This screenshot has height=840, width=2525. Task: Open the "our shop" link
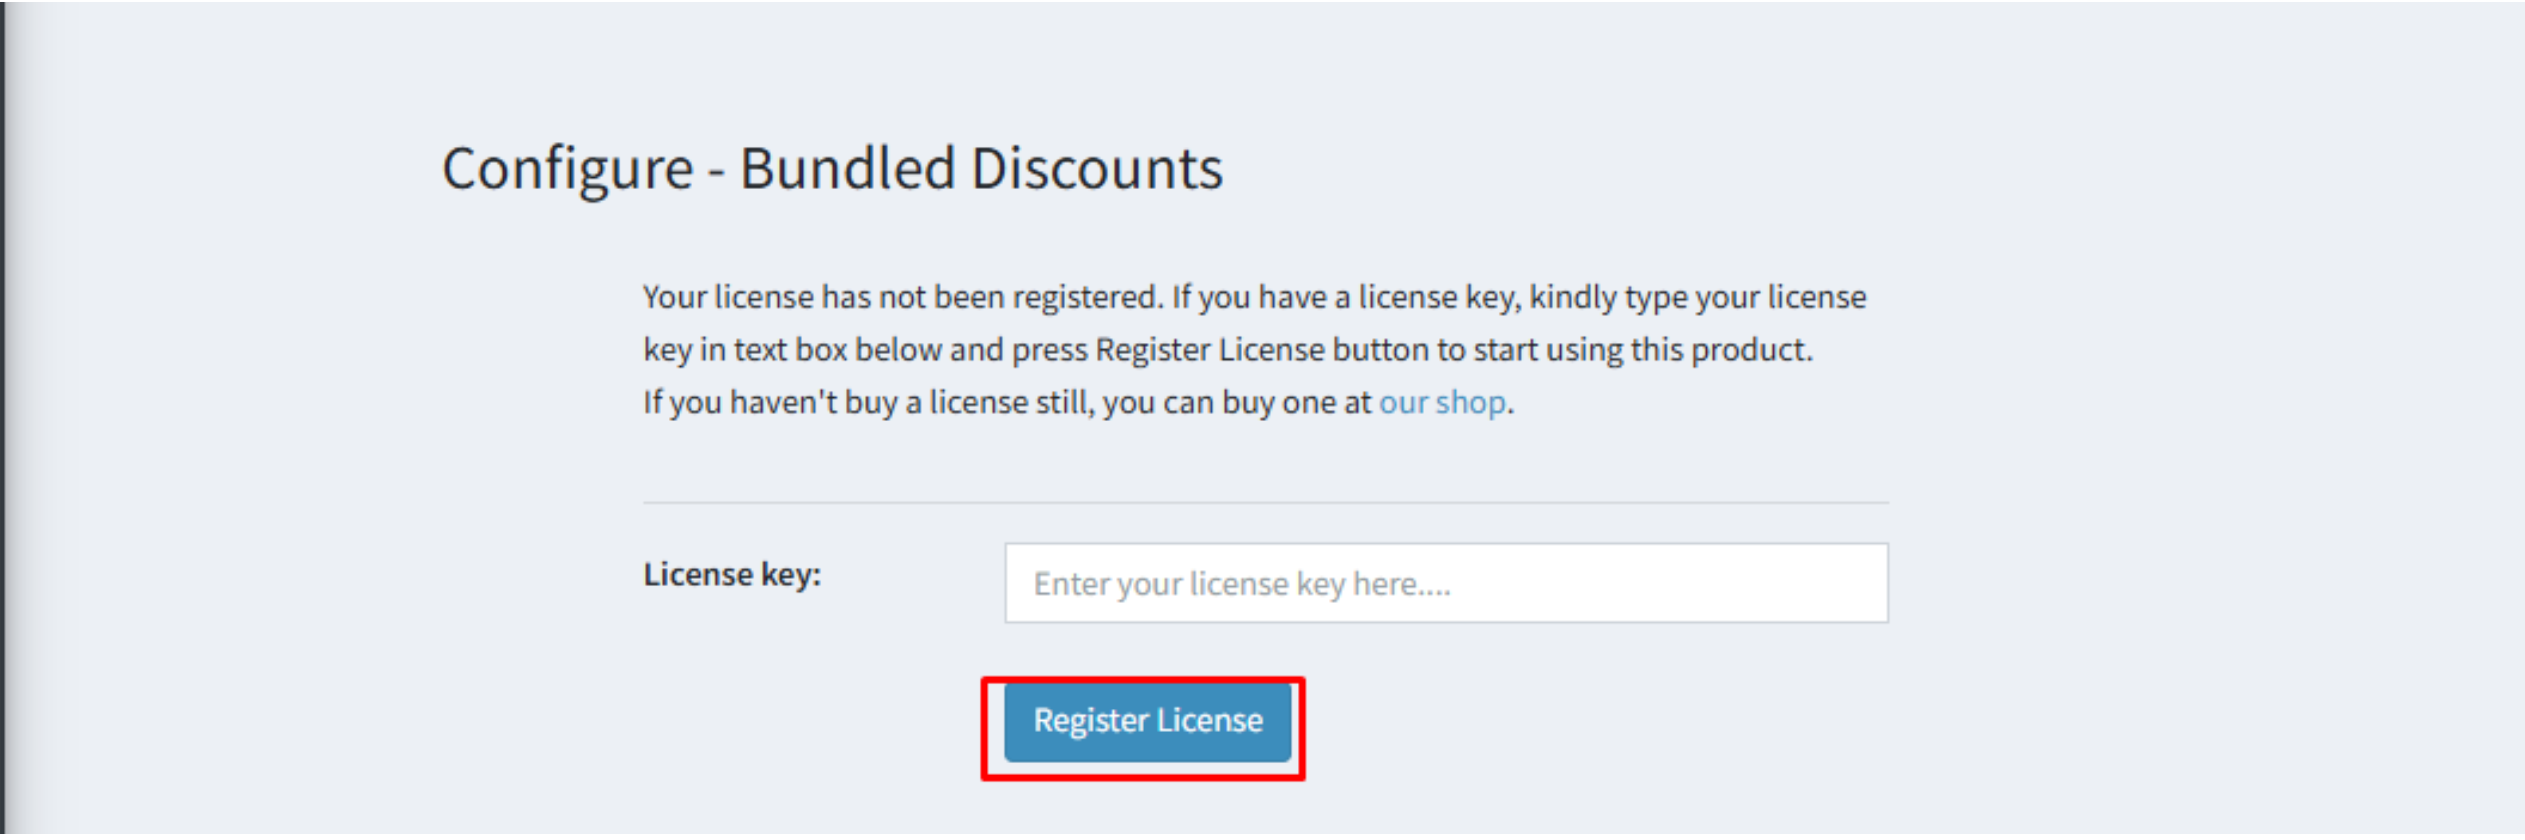click(1441, 402)
